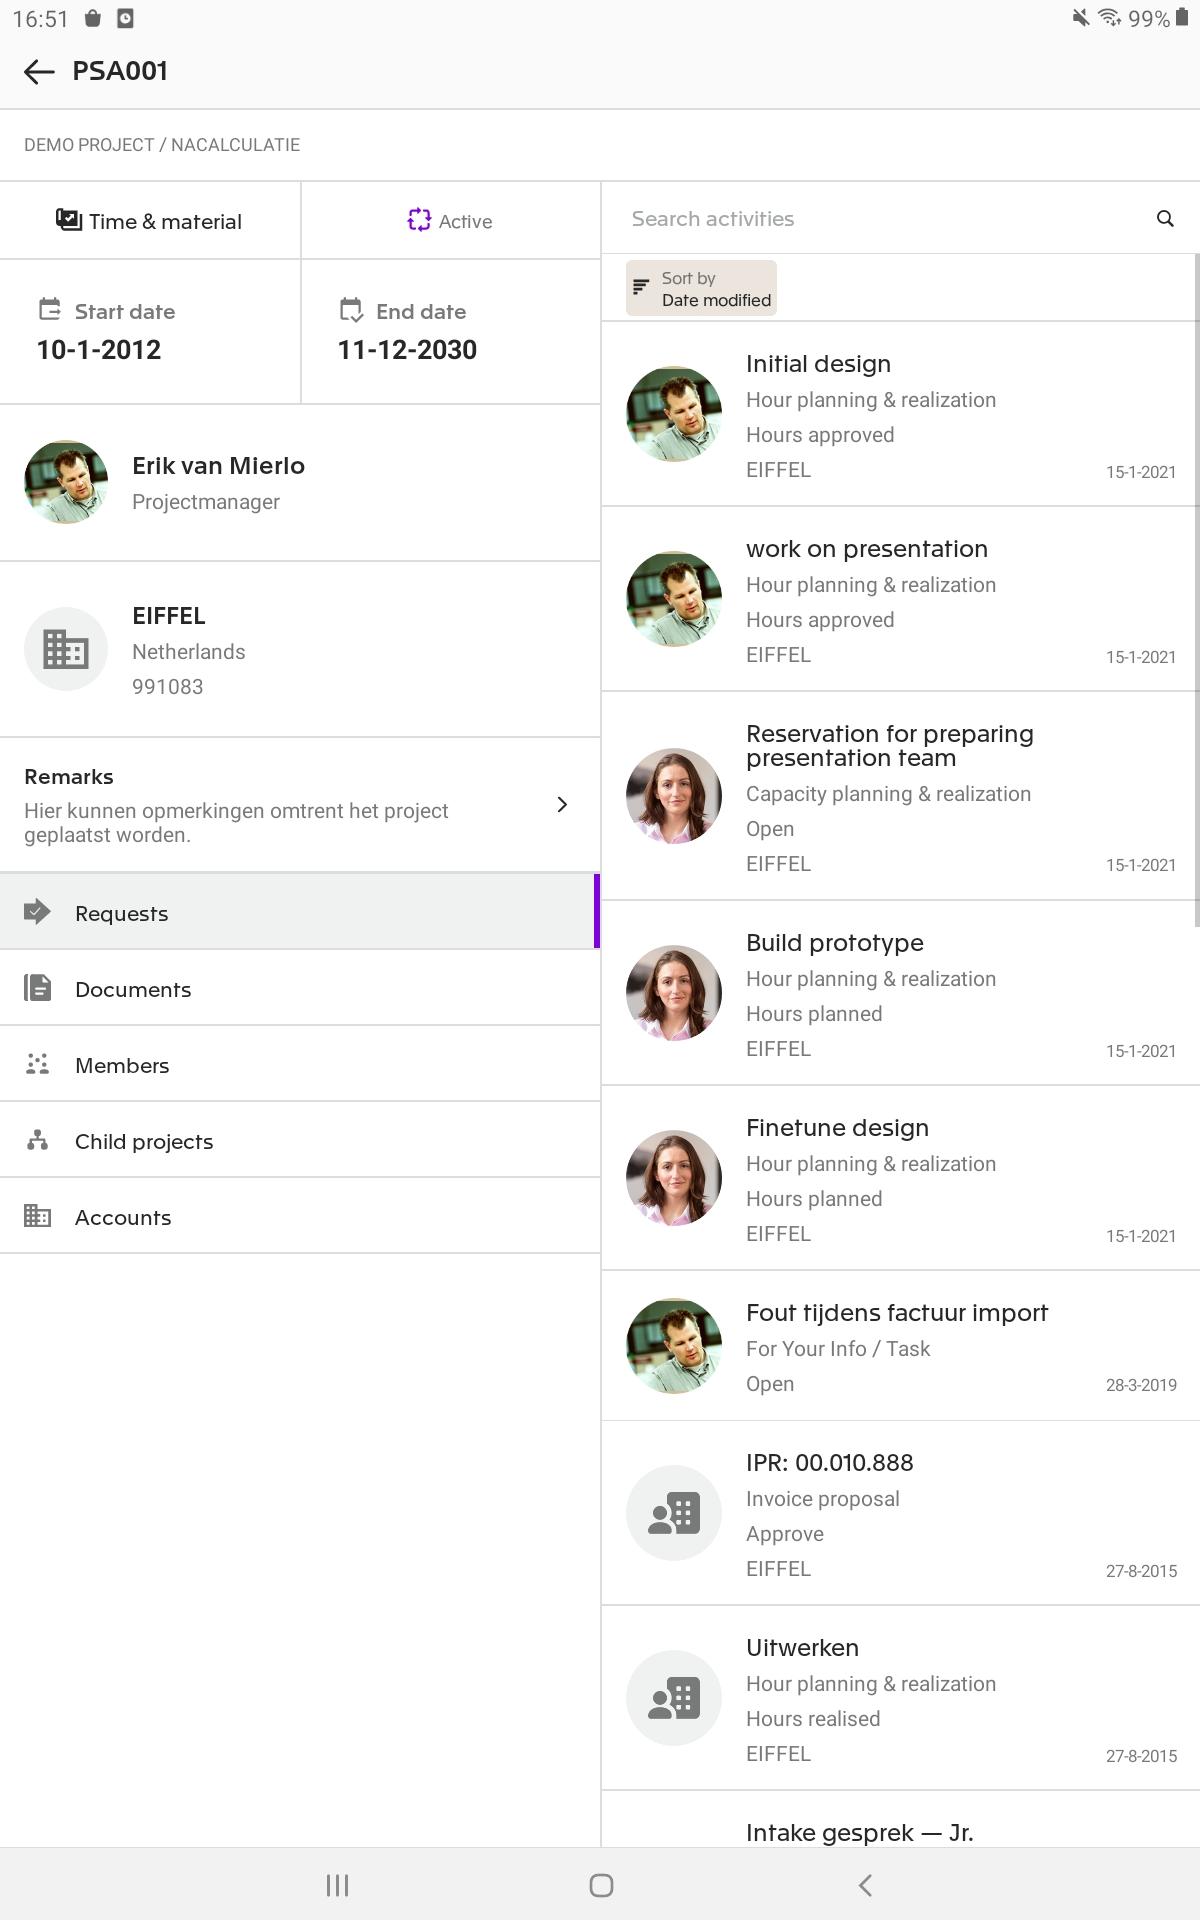Image resolution: width=1200 pixels, height=1920 pixels.
Task: Open the Sort by Date modified selector
Action: pyautogui.click(x=701, y=288)
